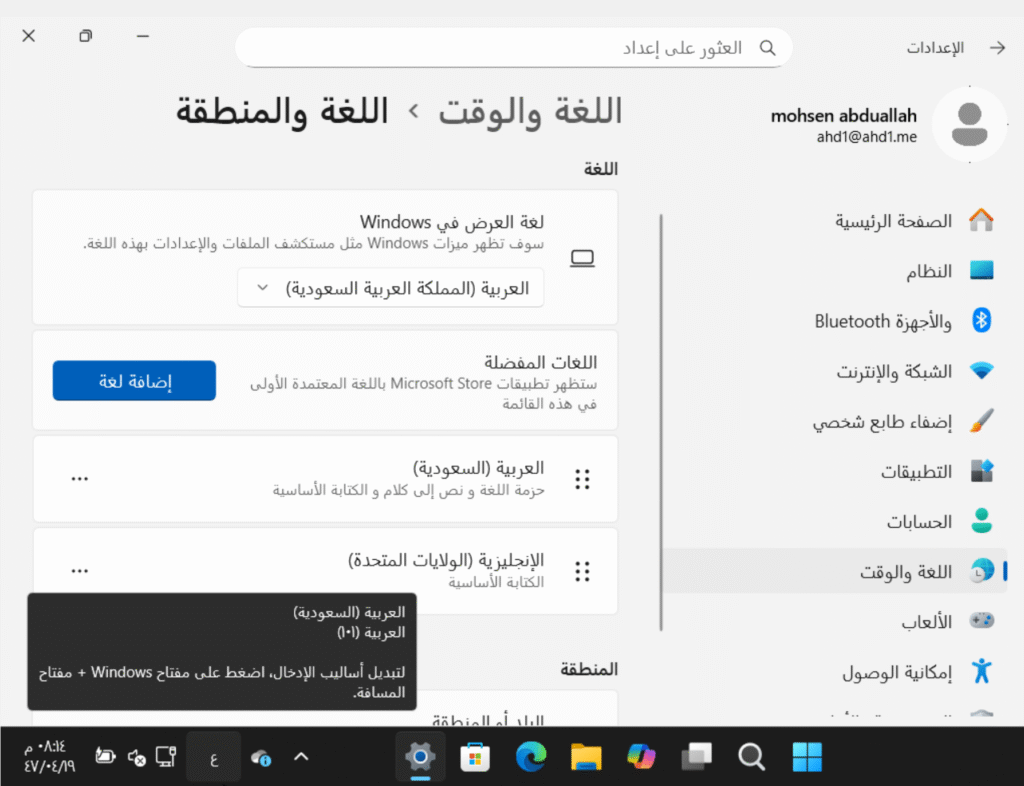Click the Time & language breadcrumb link
The height and width of the screenshot is (786, 1024).
[x=530, y=112]
